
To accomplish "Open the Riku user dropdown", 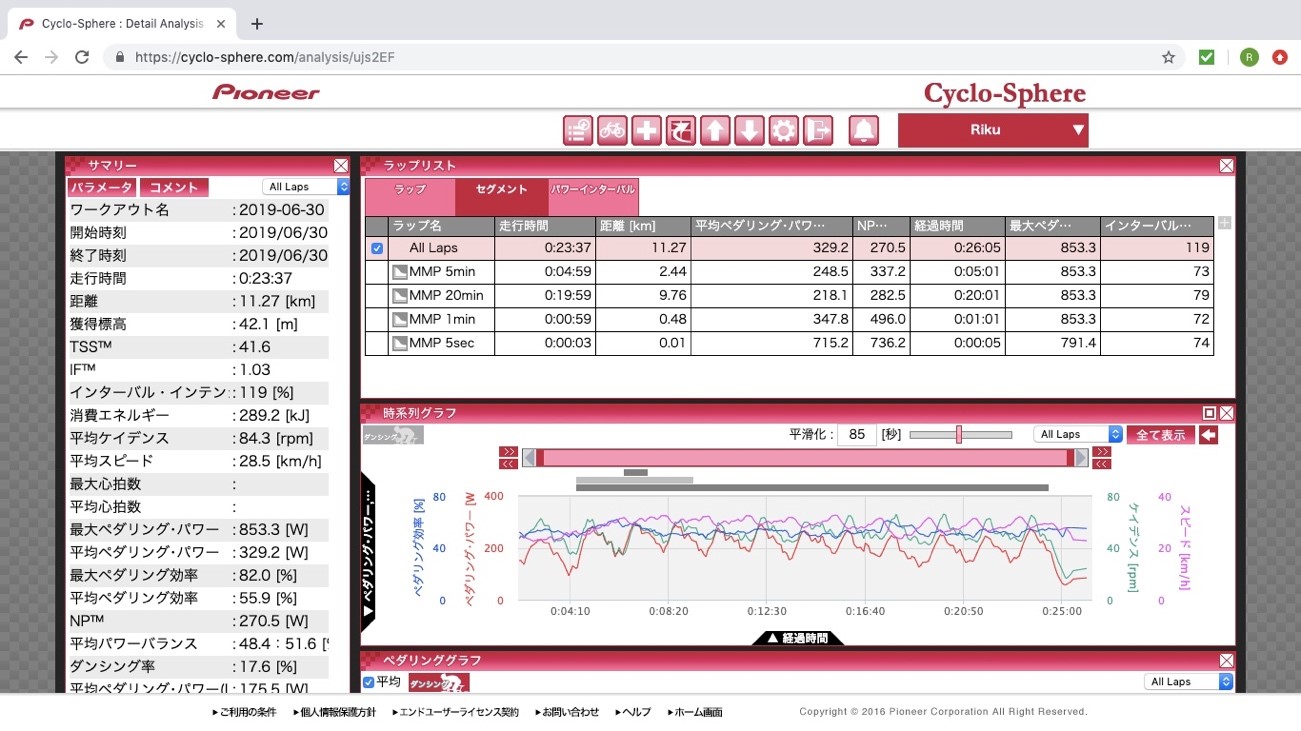I will click(992, 130).
